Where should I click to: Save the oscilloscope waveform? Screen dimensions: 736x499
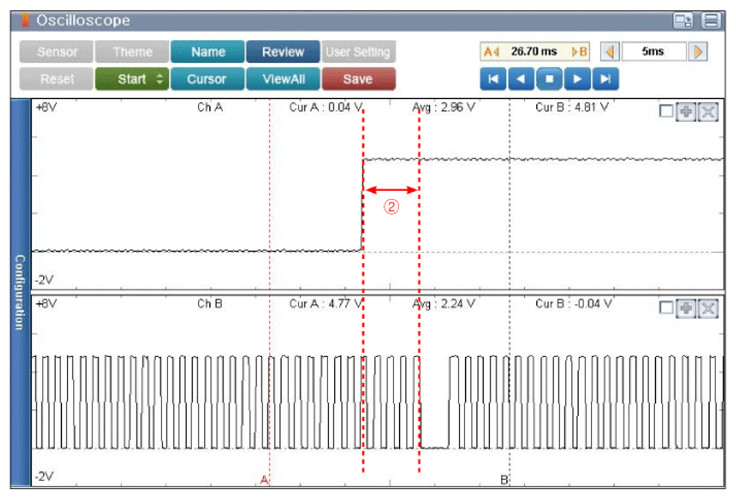pos(358,79)
